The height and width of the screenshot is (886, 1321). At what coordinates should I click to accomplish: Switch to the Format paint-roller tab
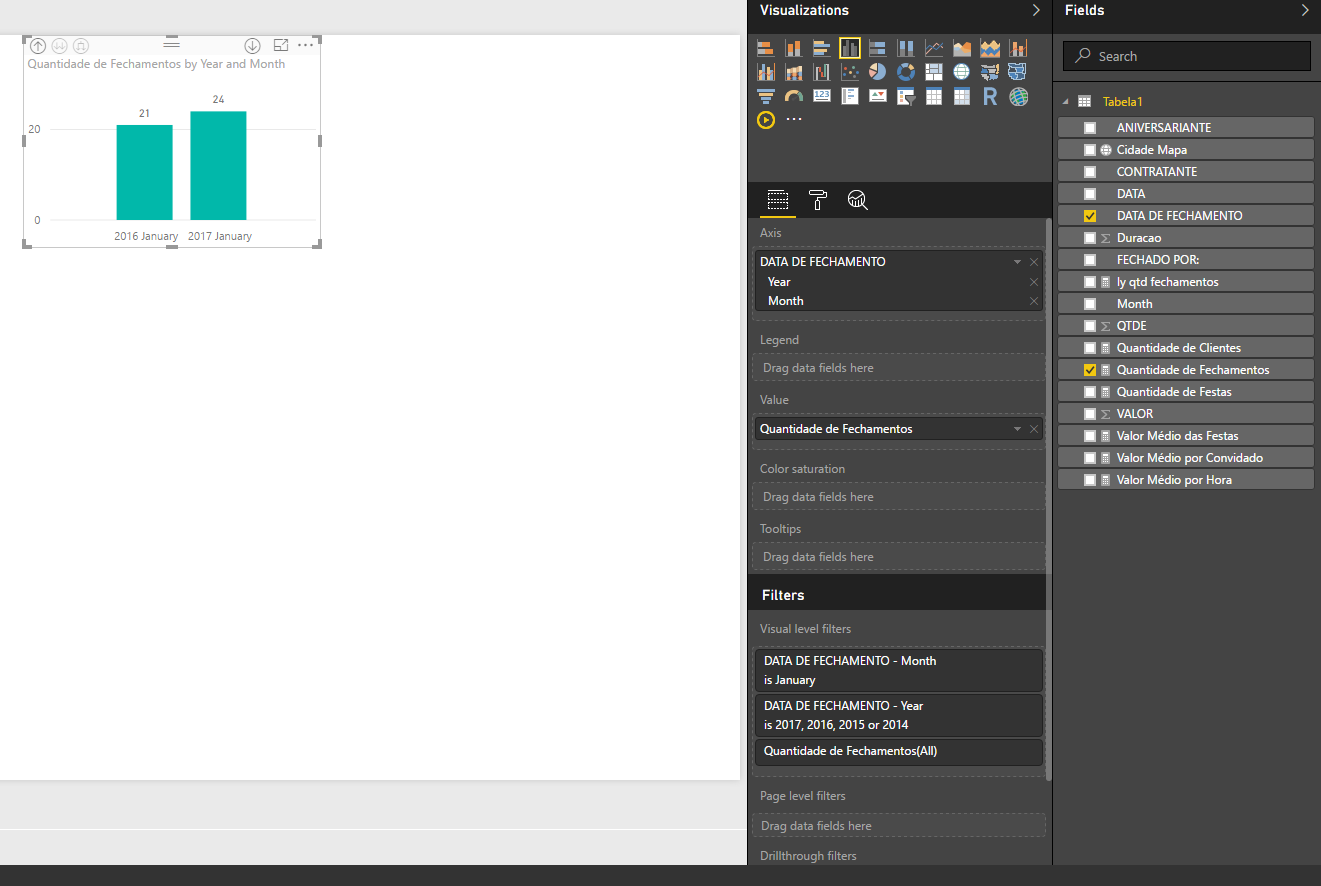coord(817,200)
